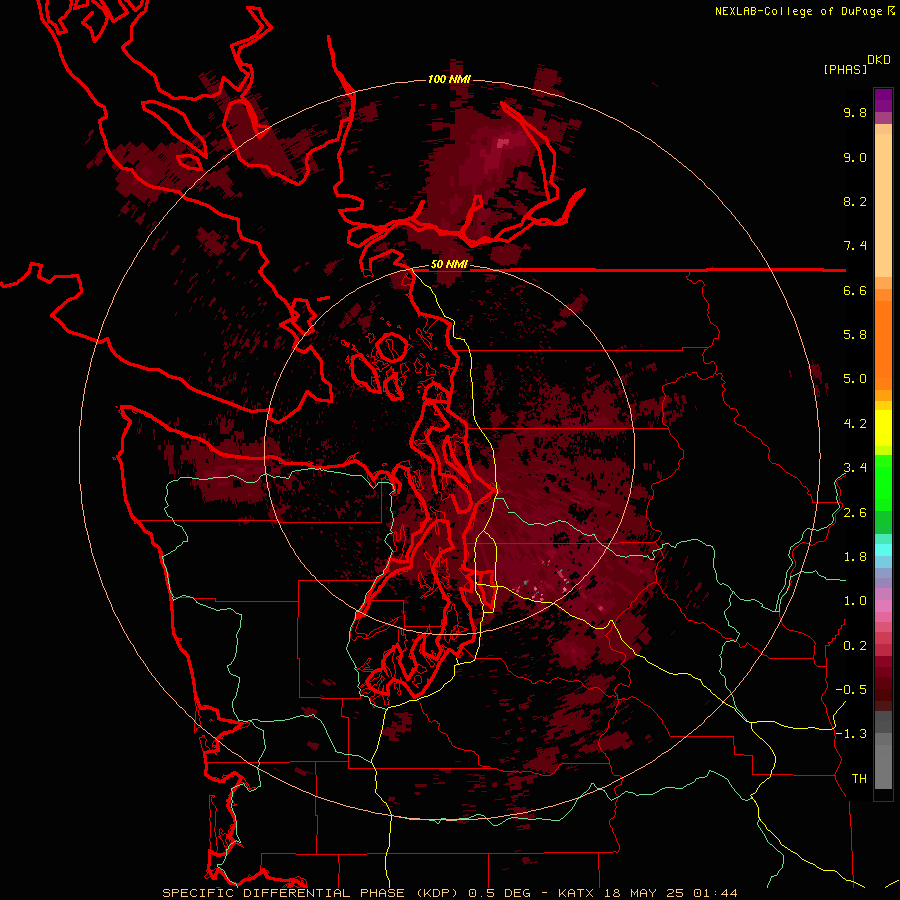Select the 8.2 legend value
The image size is (900, 900).
pos(855,201)
